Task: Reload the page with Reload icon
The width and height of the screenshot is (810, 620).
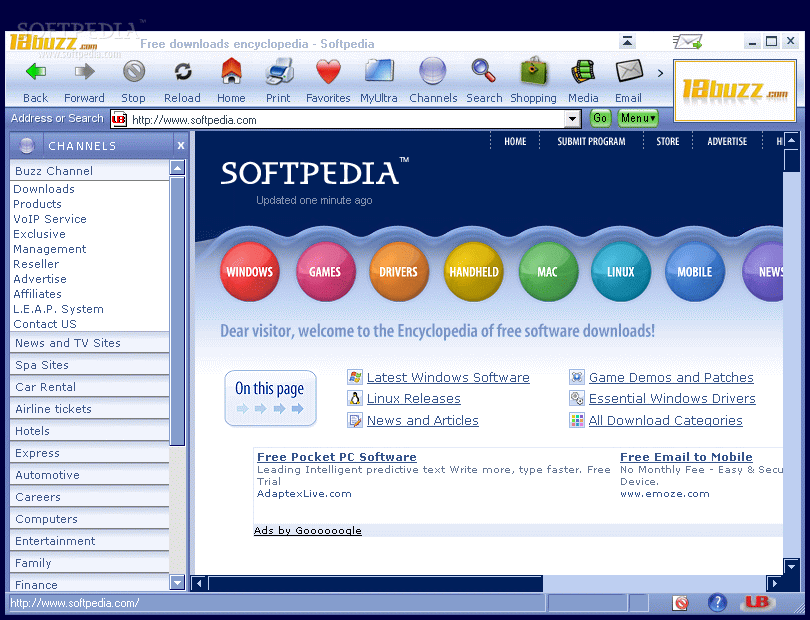Action: click(182, 72)
